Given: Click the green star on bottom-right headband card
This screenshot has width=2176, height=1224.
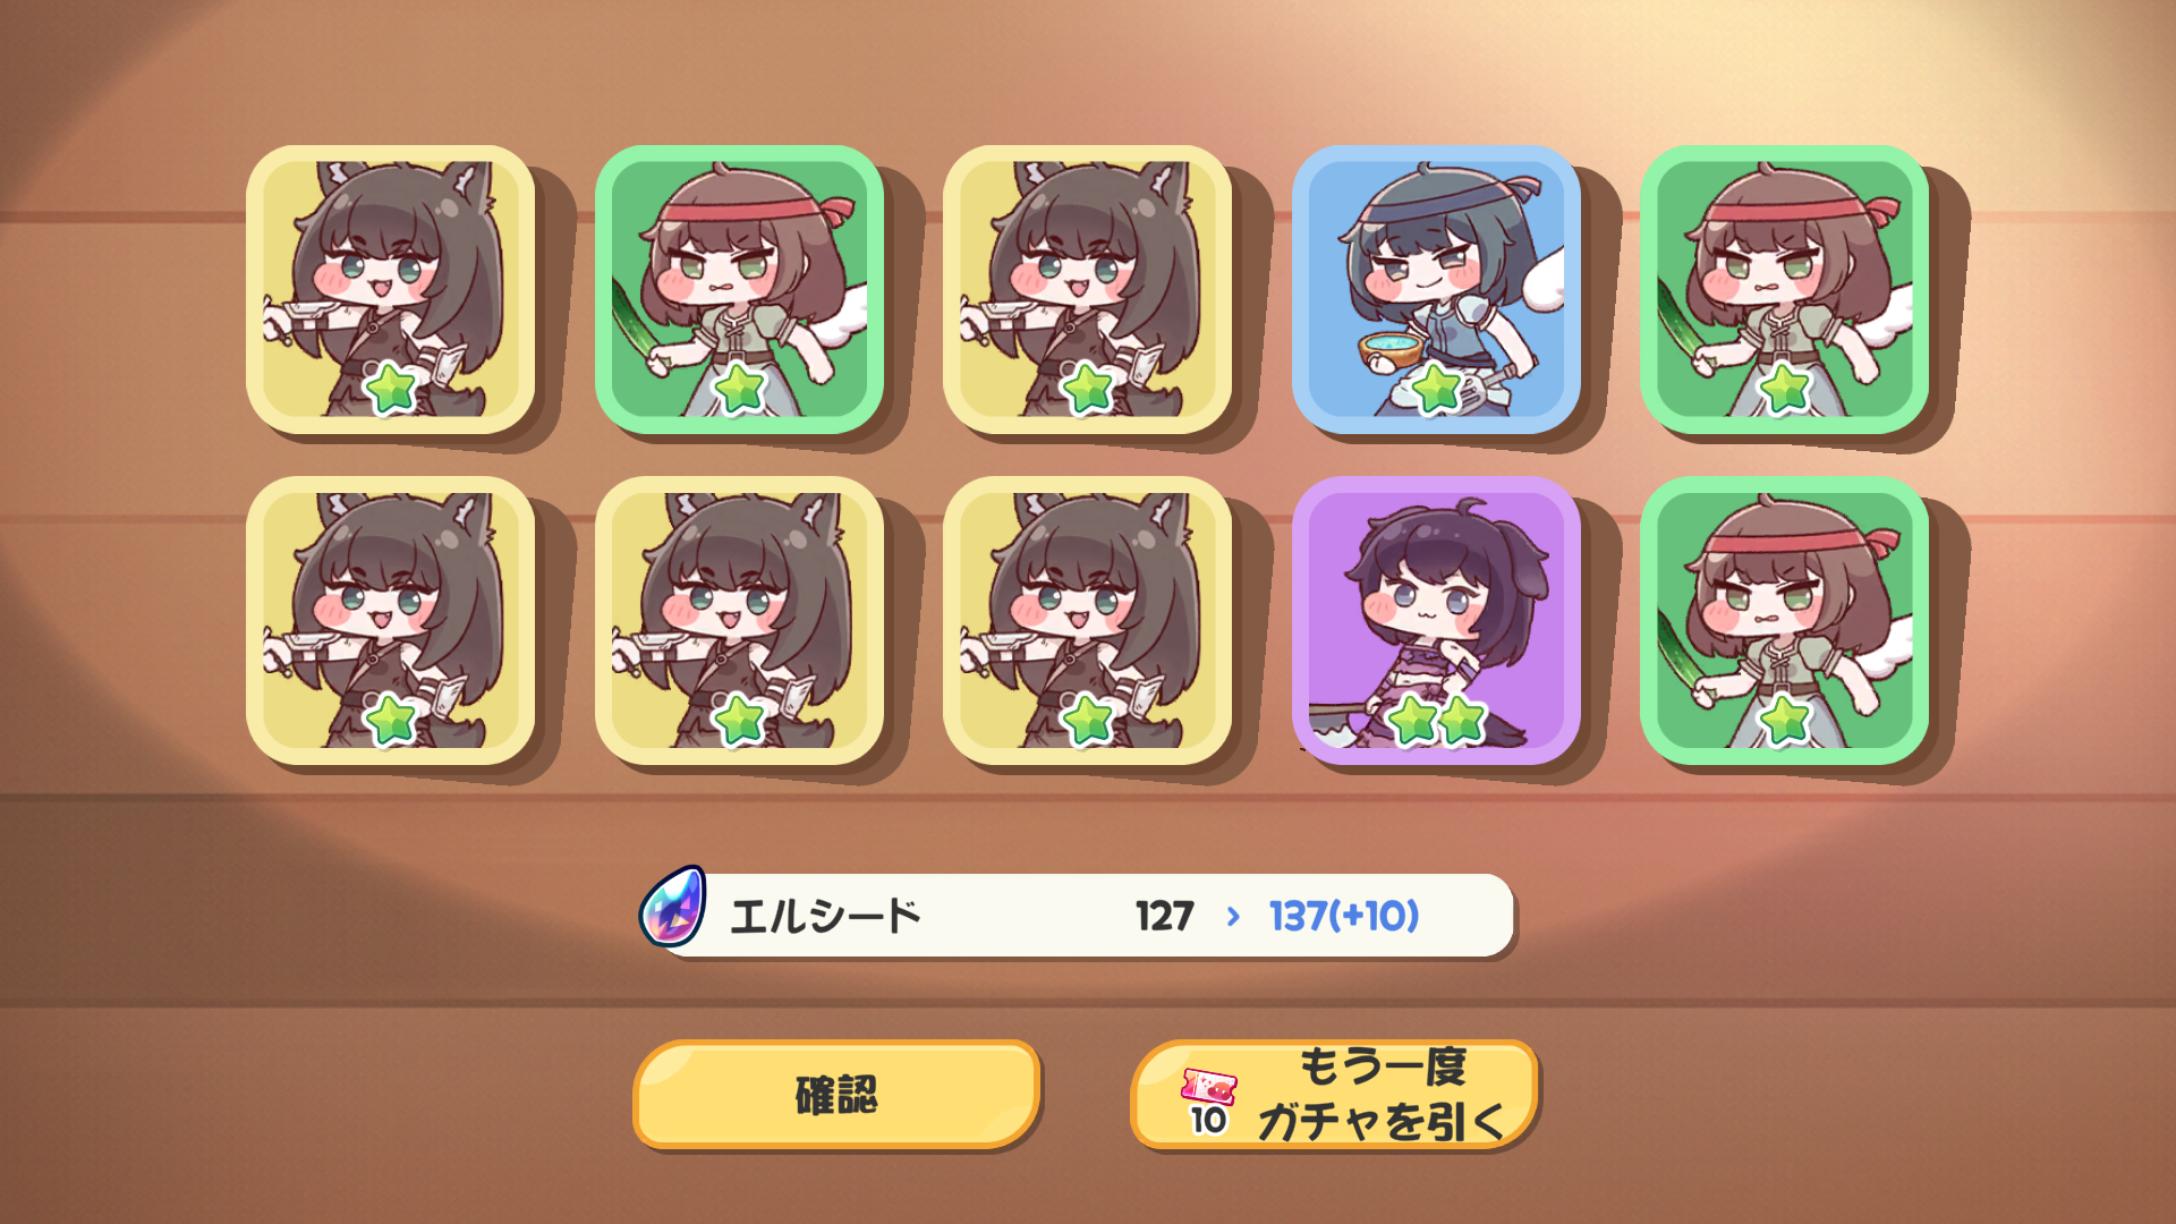Looking at the screenshot, I should point(1784,720).
